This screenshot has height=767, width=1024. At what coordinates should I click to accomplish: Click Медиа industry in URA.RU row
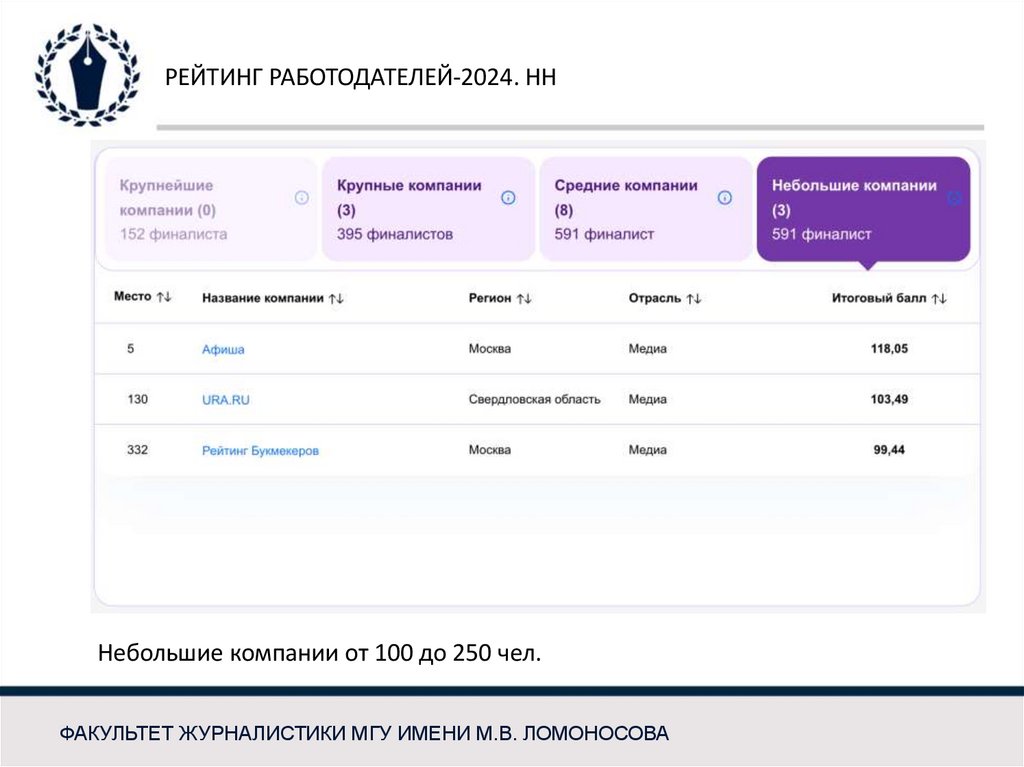647,399
